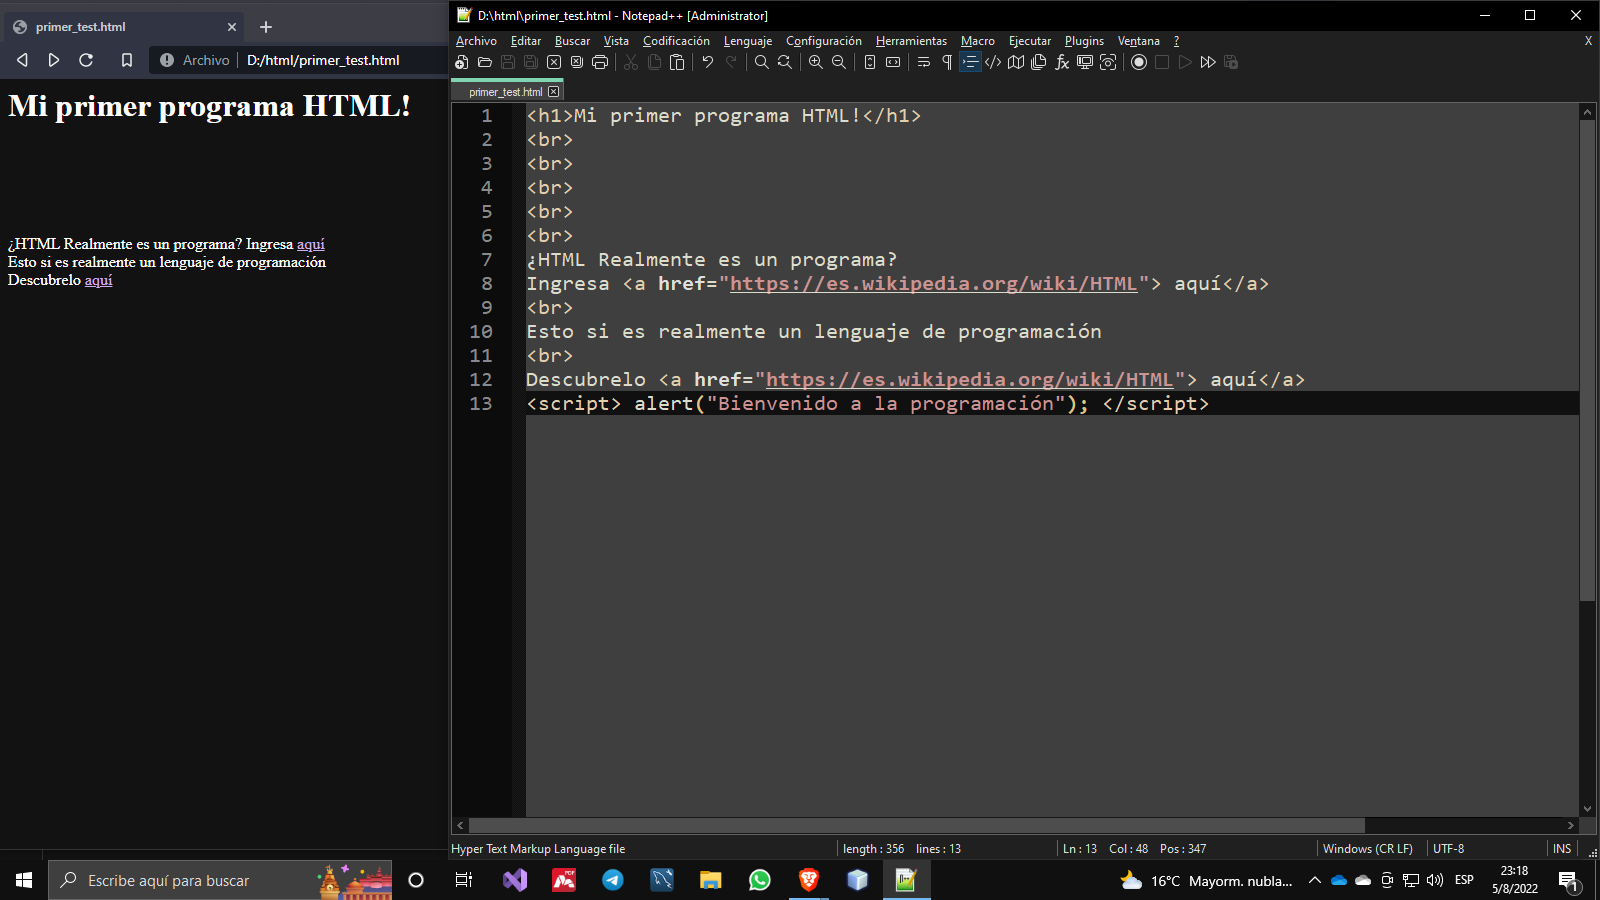Open the Document Map panel icon
Image resolution: width=1600 pixels, height=900 pixels.
coord(1016,62)
